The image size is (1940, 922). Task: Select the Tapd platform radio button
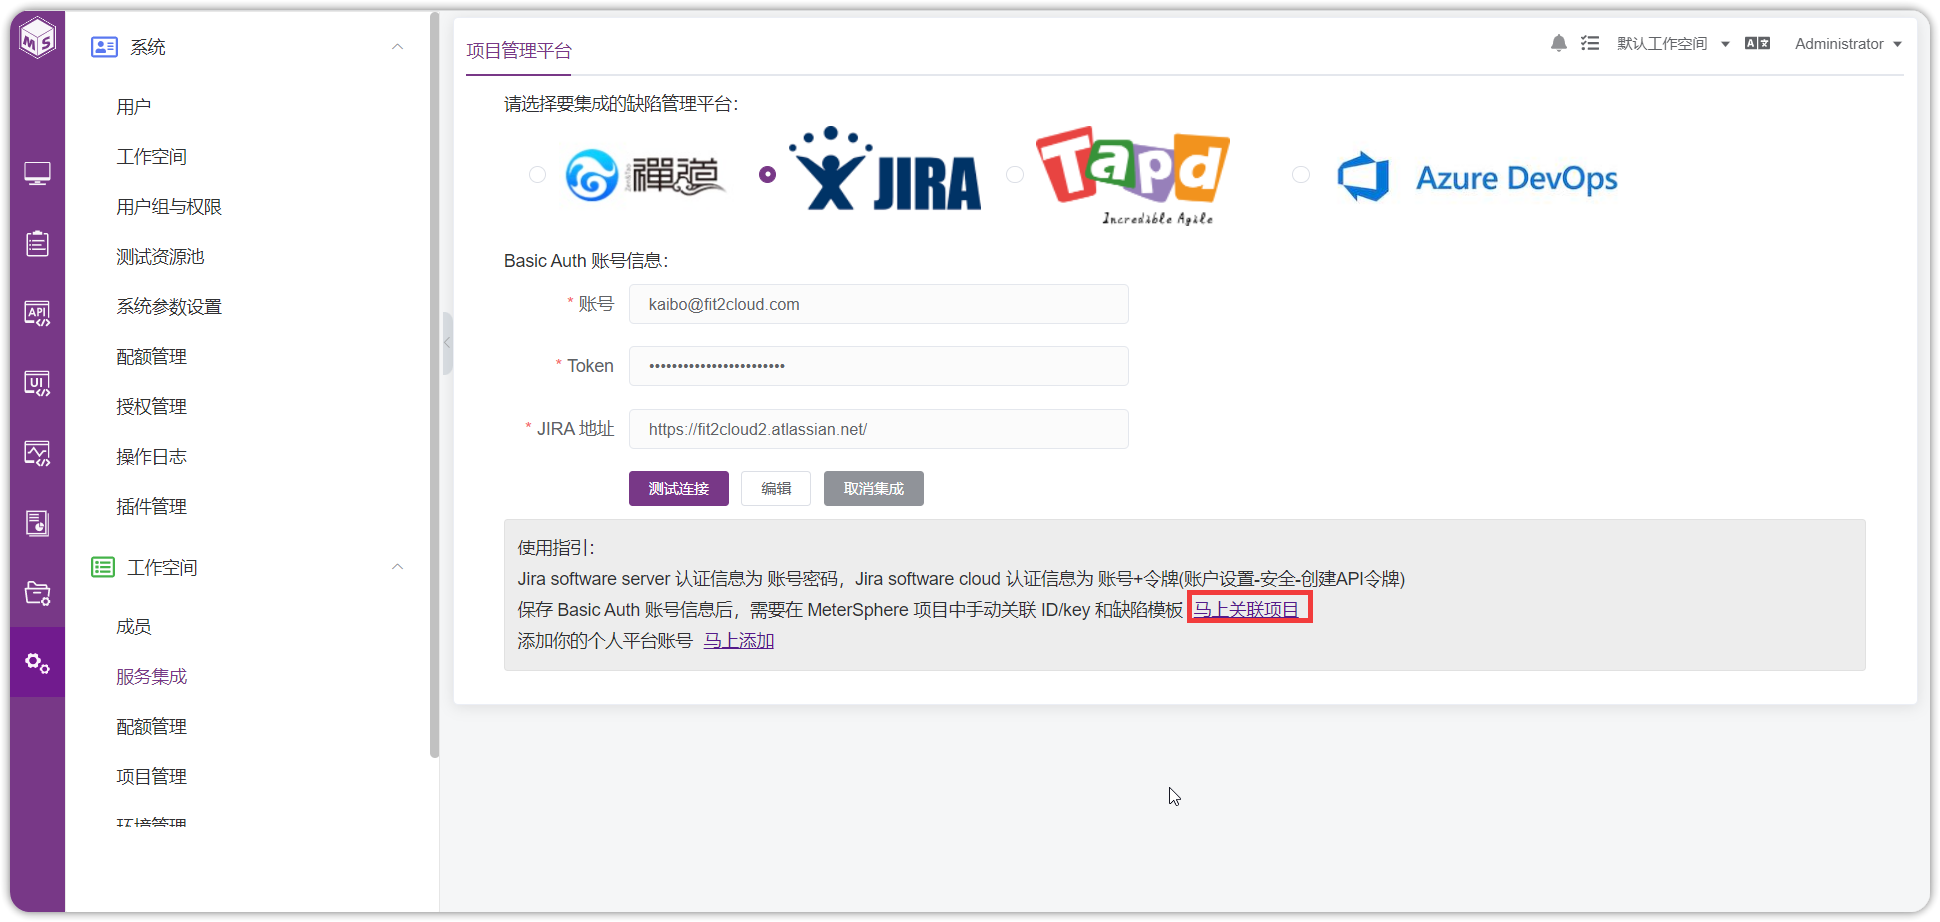[1015, 174]
